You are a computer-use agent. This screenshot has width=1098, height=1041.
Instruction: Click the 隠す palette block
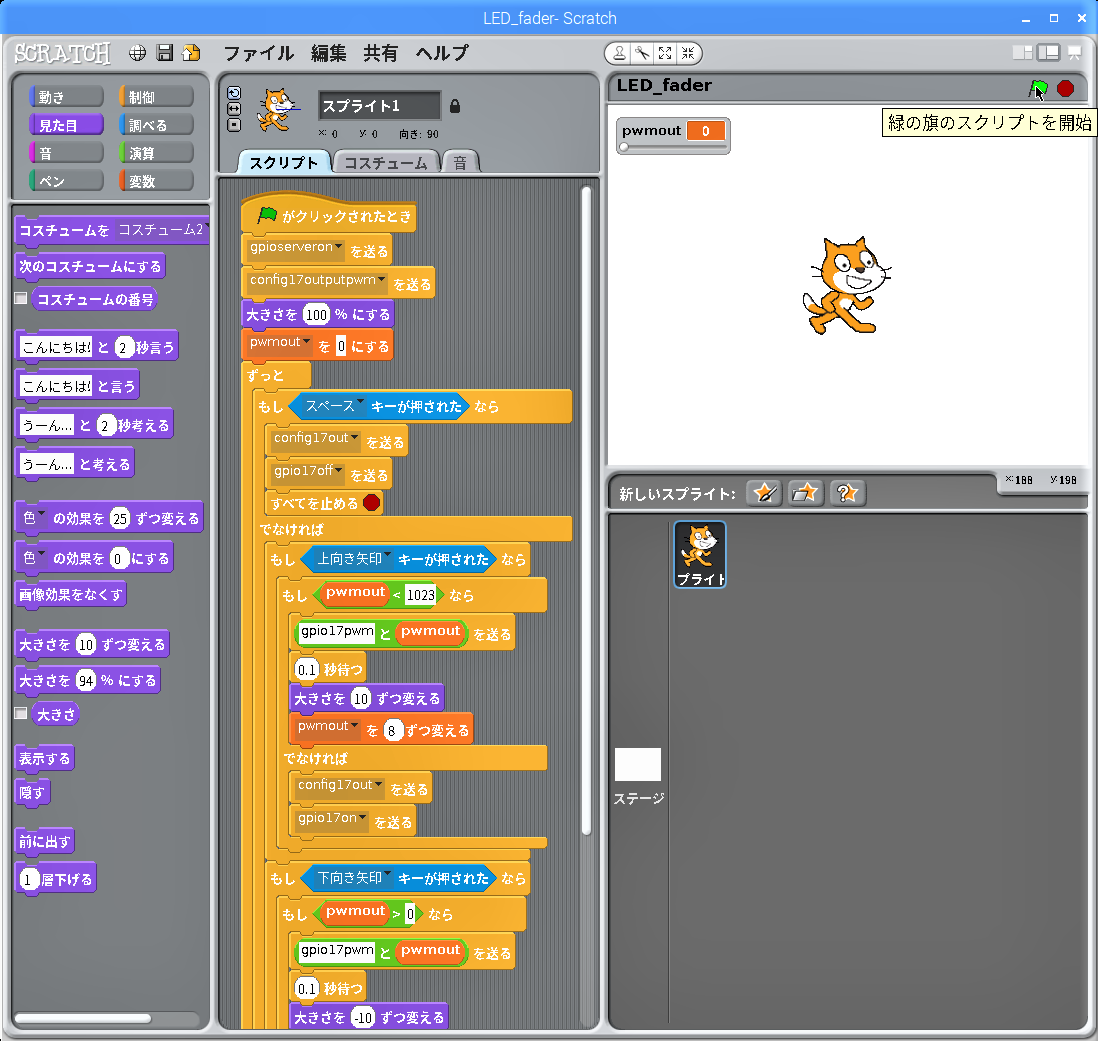[x=32, y=792]
